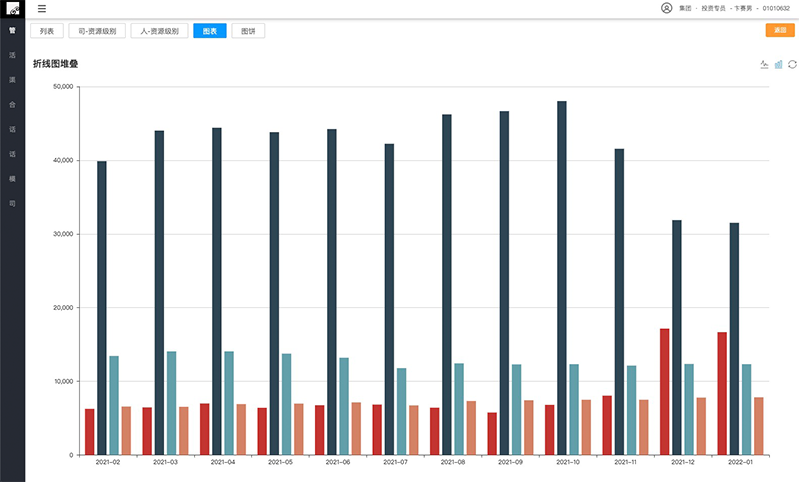Viewport: 799px width, 482px height.
Task: Open the 合 sidebar entry
Action: point(12,104)
